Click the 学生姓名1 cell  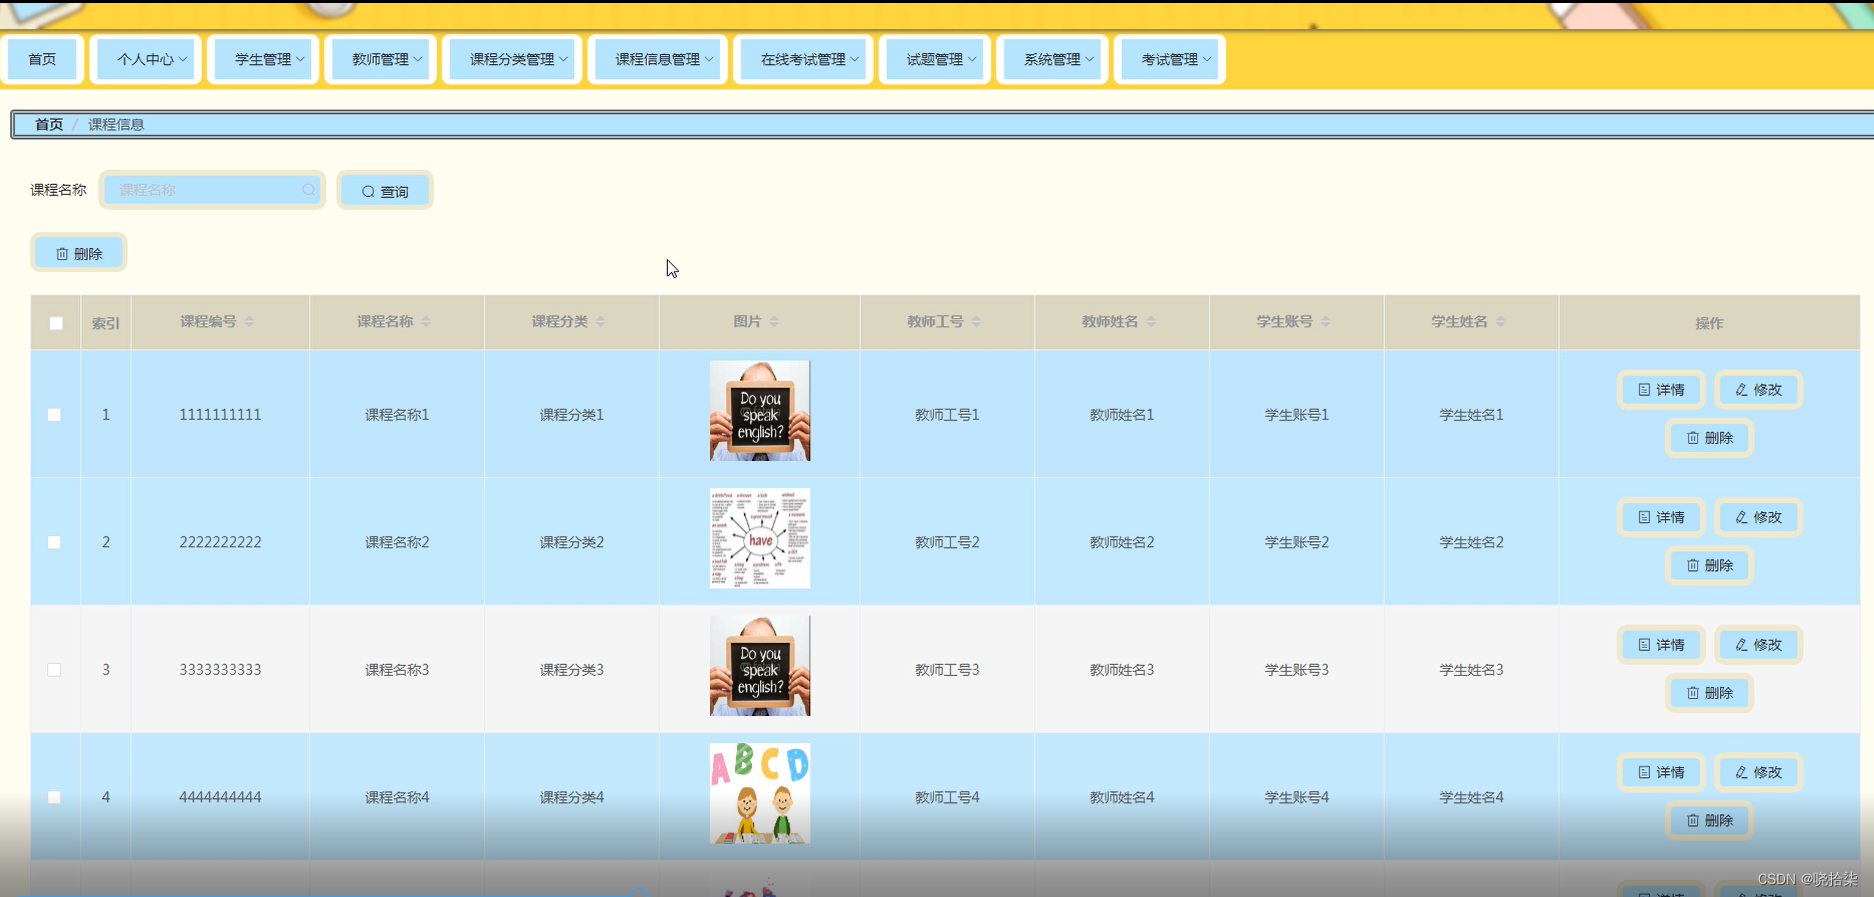1471,414
